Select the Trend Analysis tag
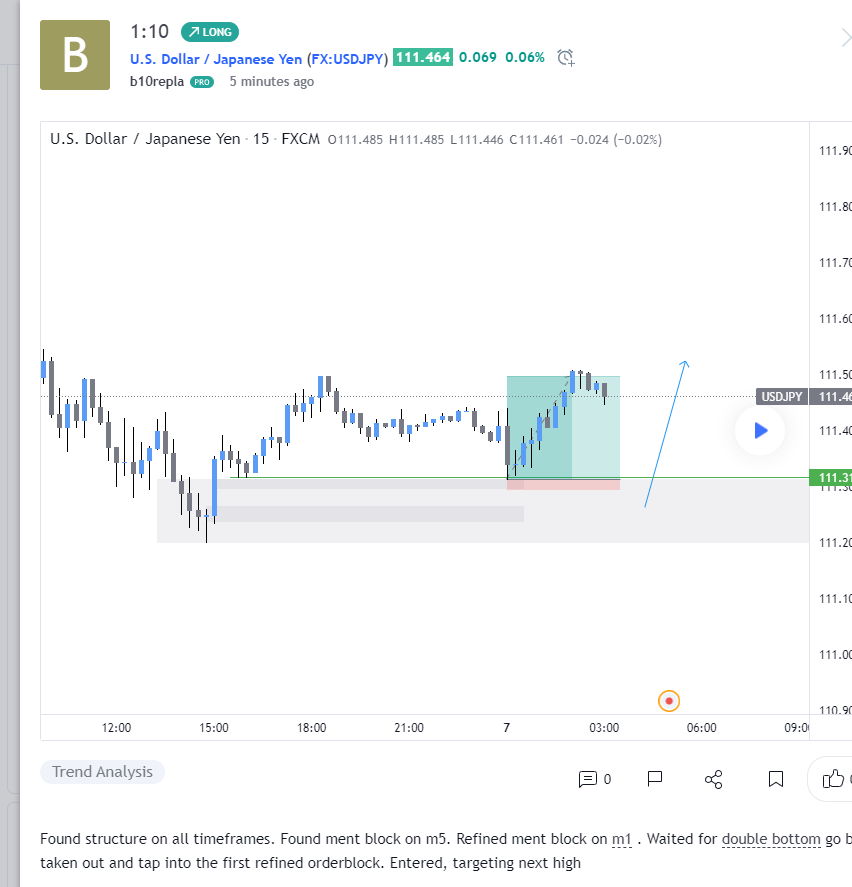The width and height of the screenshot is (852, 887). click(102, 772)
